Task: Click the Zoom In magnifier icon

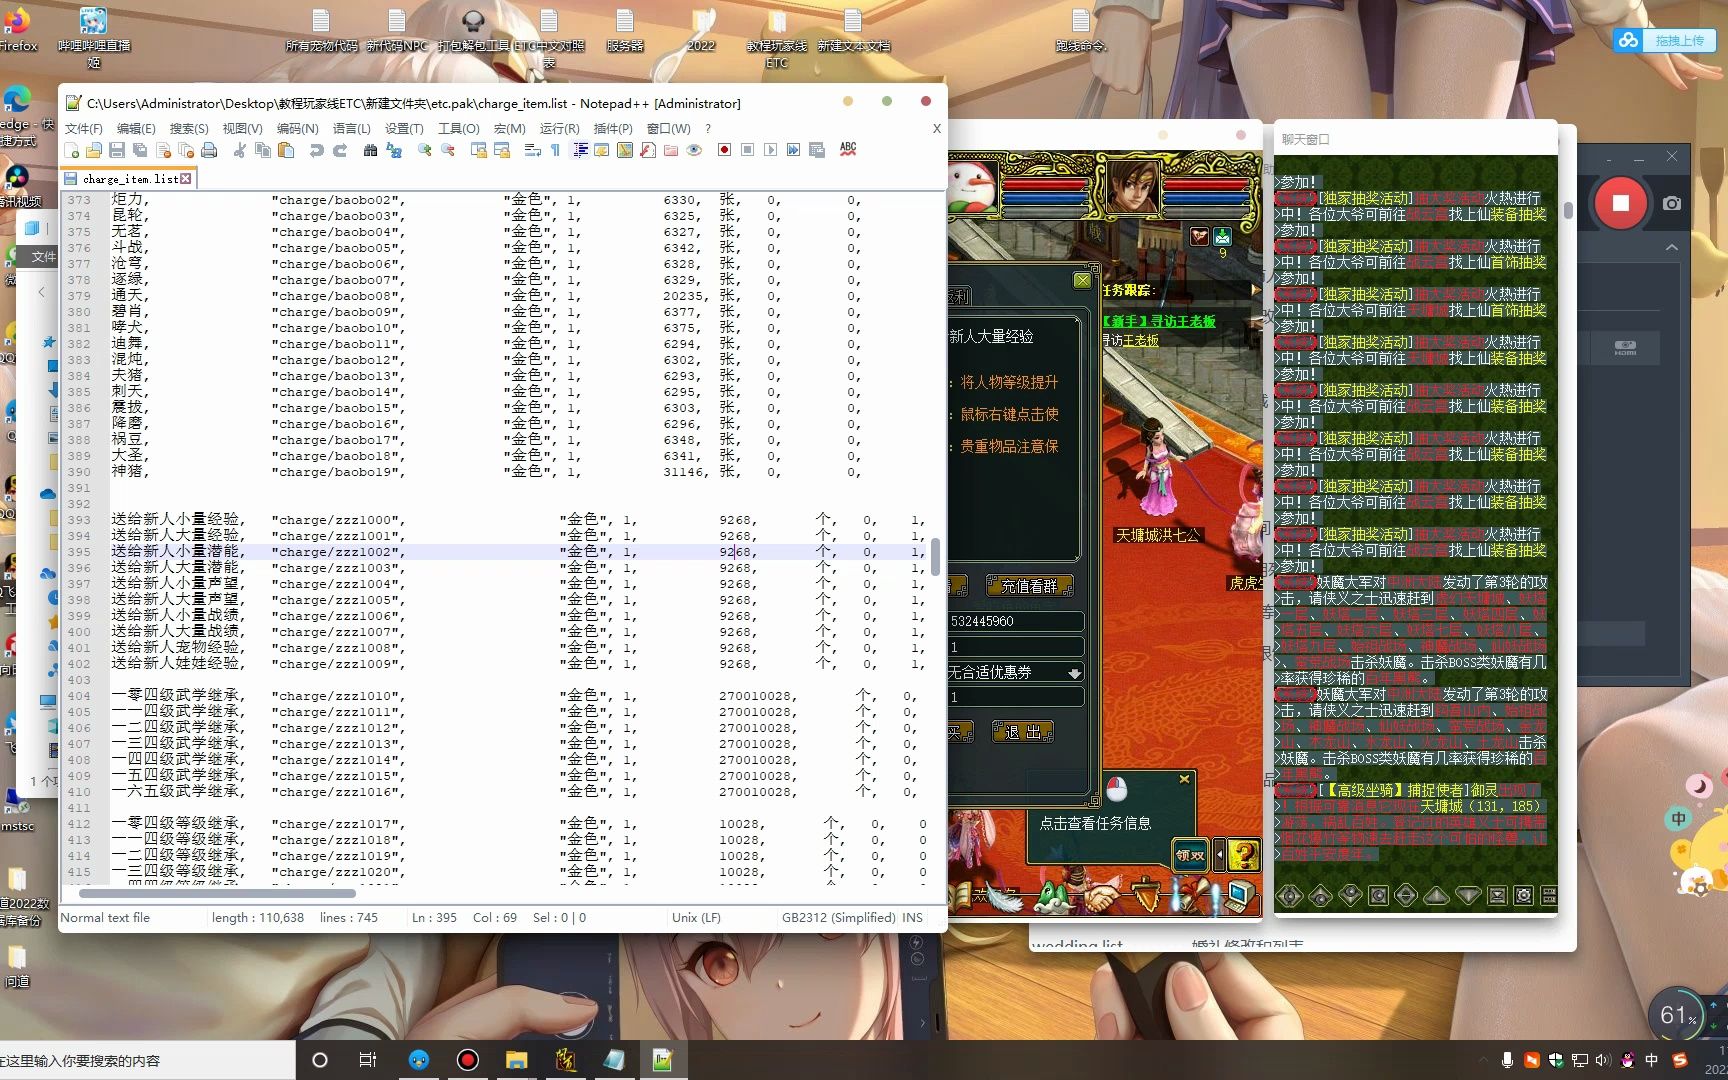Action: (425, 150)
